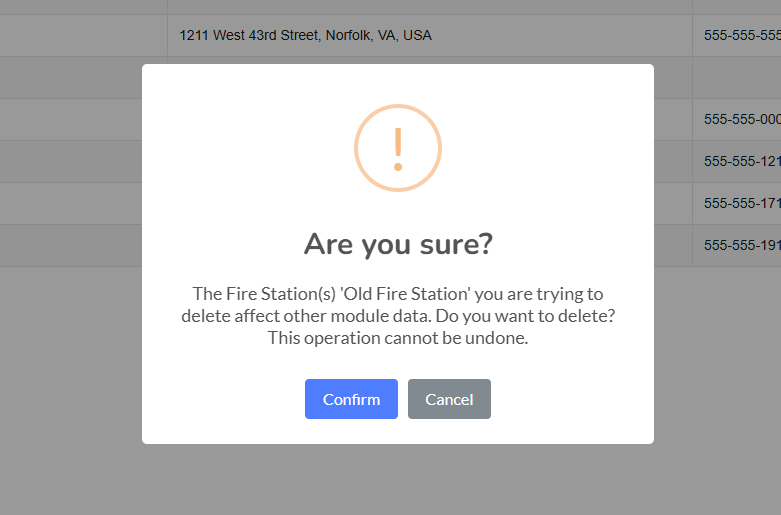Click the left cell of the 555-555-171 row
781x515 pixels.
(x=71, y=203)
